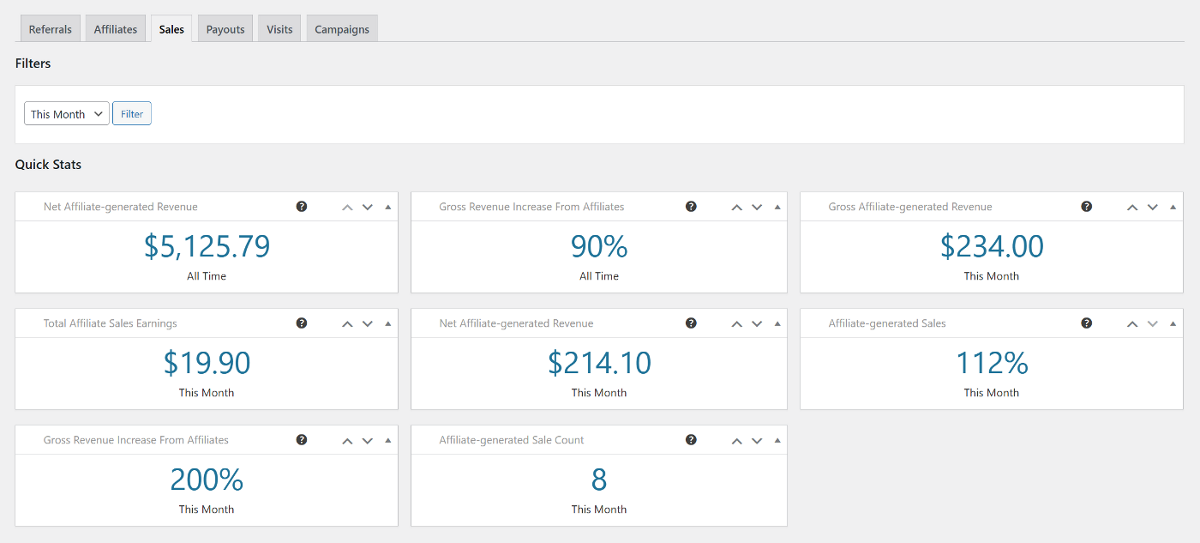1200x543 pixels.
Task: Open the This Month date range dropdown
Action: coord(67,114)
